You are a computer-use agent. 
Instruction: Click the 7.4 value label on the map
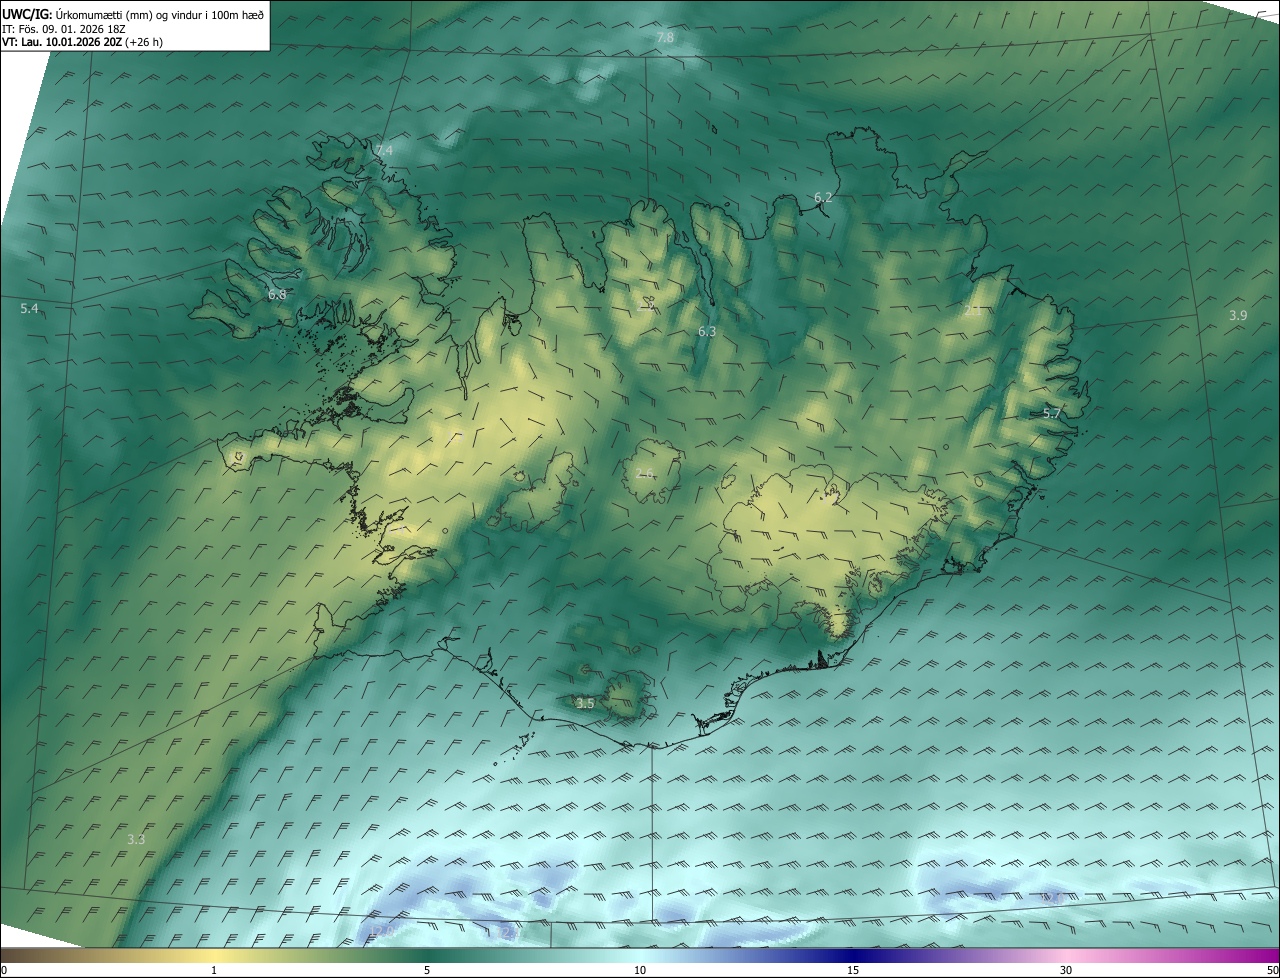click(x=384, y=150)
